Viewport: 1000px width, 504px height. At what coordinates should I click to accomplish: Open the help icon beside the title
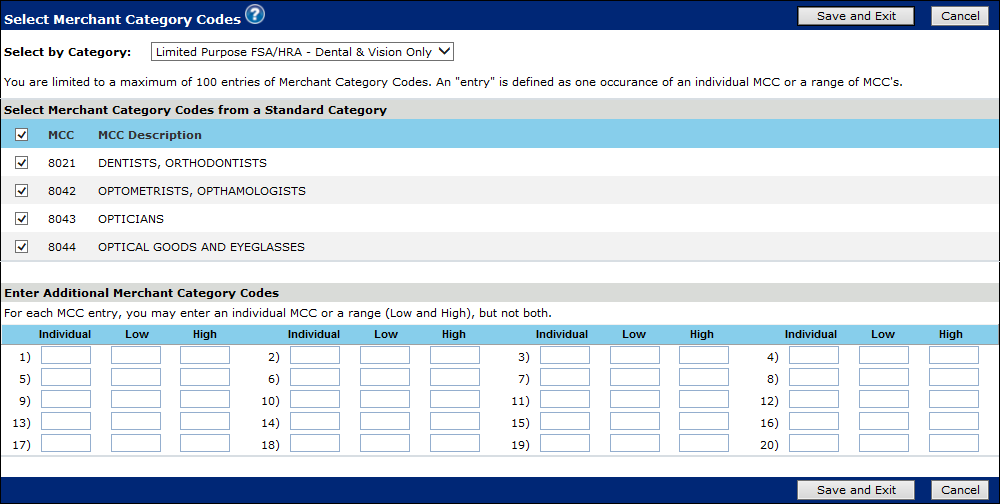(254, 14)
